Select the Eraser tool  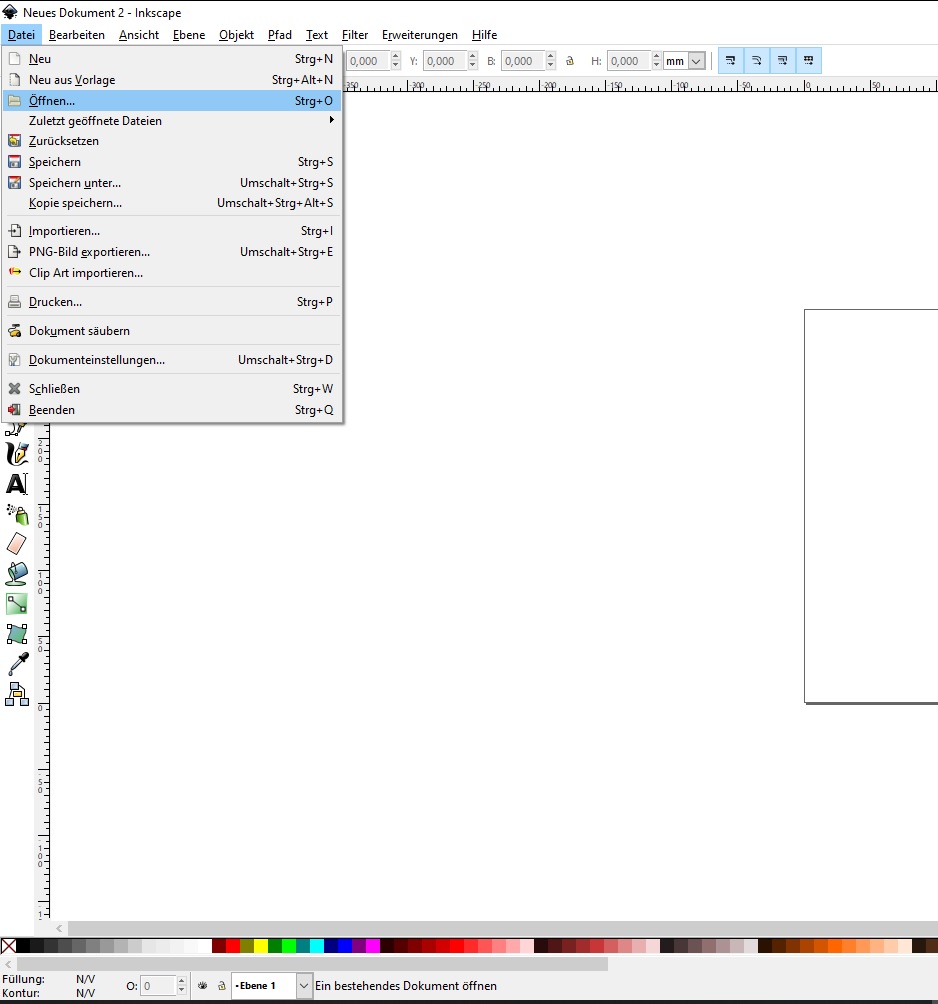click(x=17, y=544)
